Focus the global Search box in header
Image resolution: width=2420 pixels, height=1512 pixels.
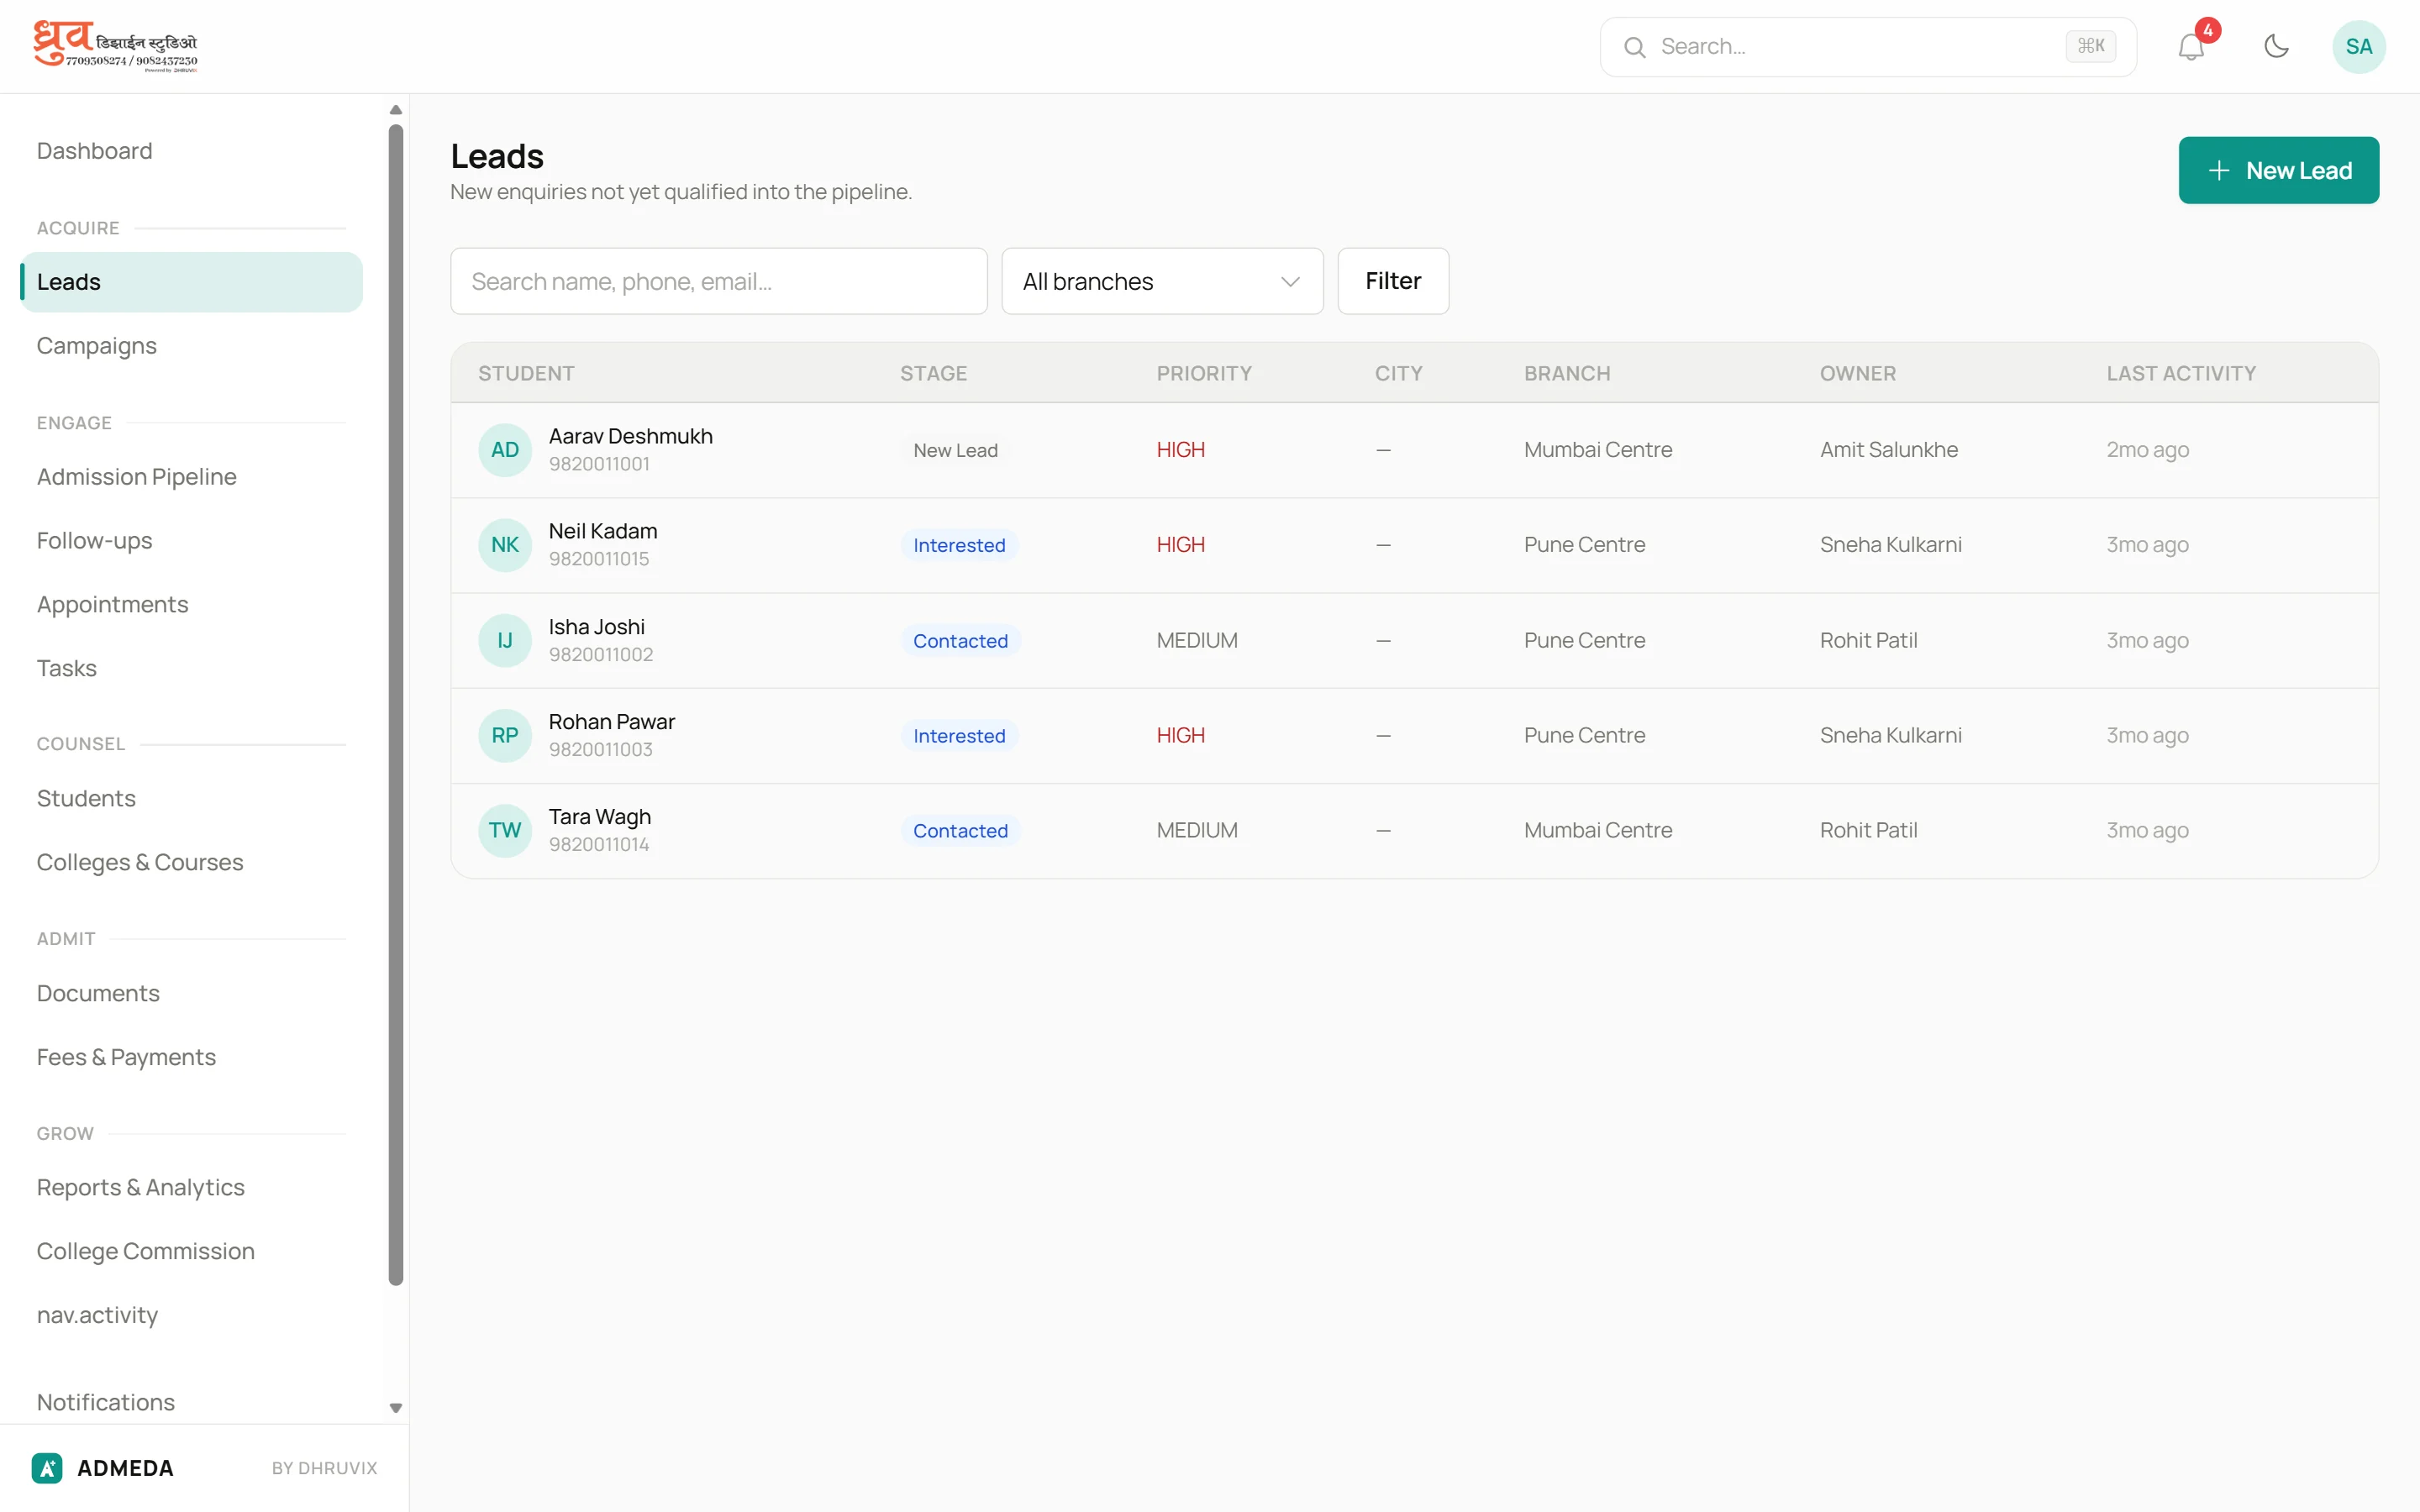pos(1867,47)
